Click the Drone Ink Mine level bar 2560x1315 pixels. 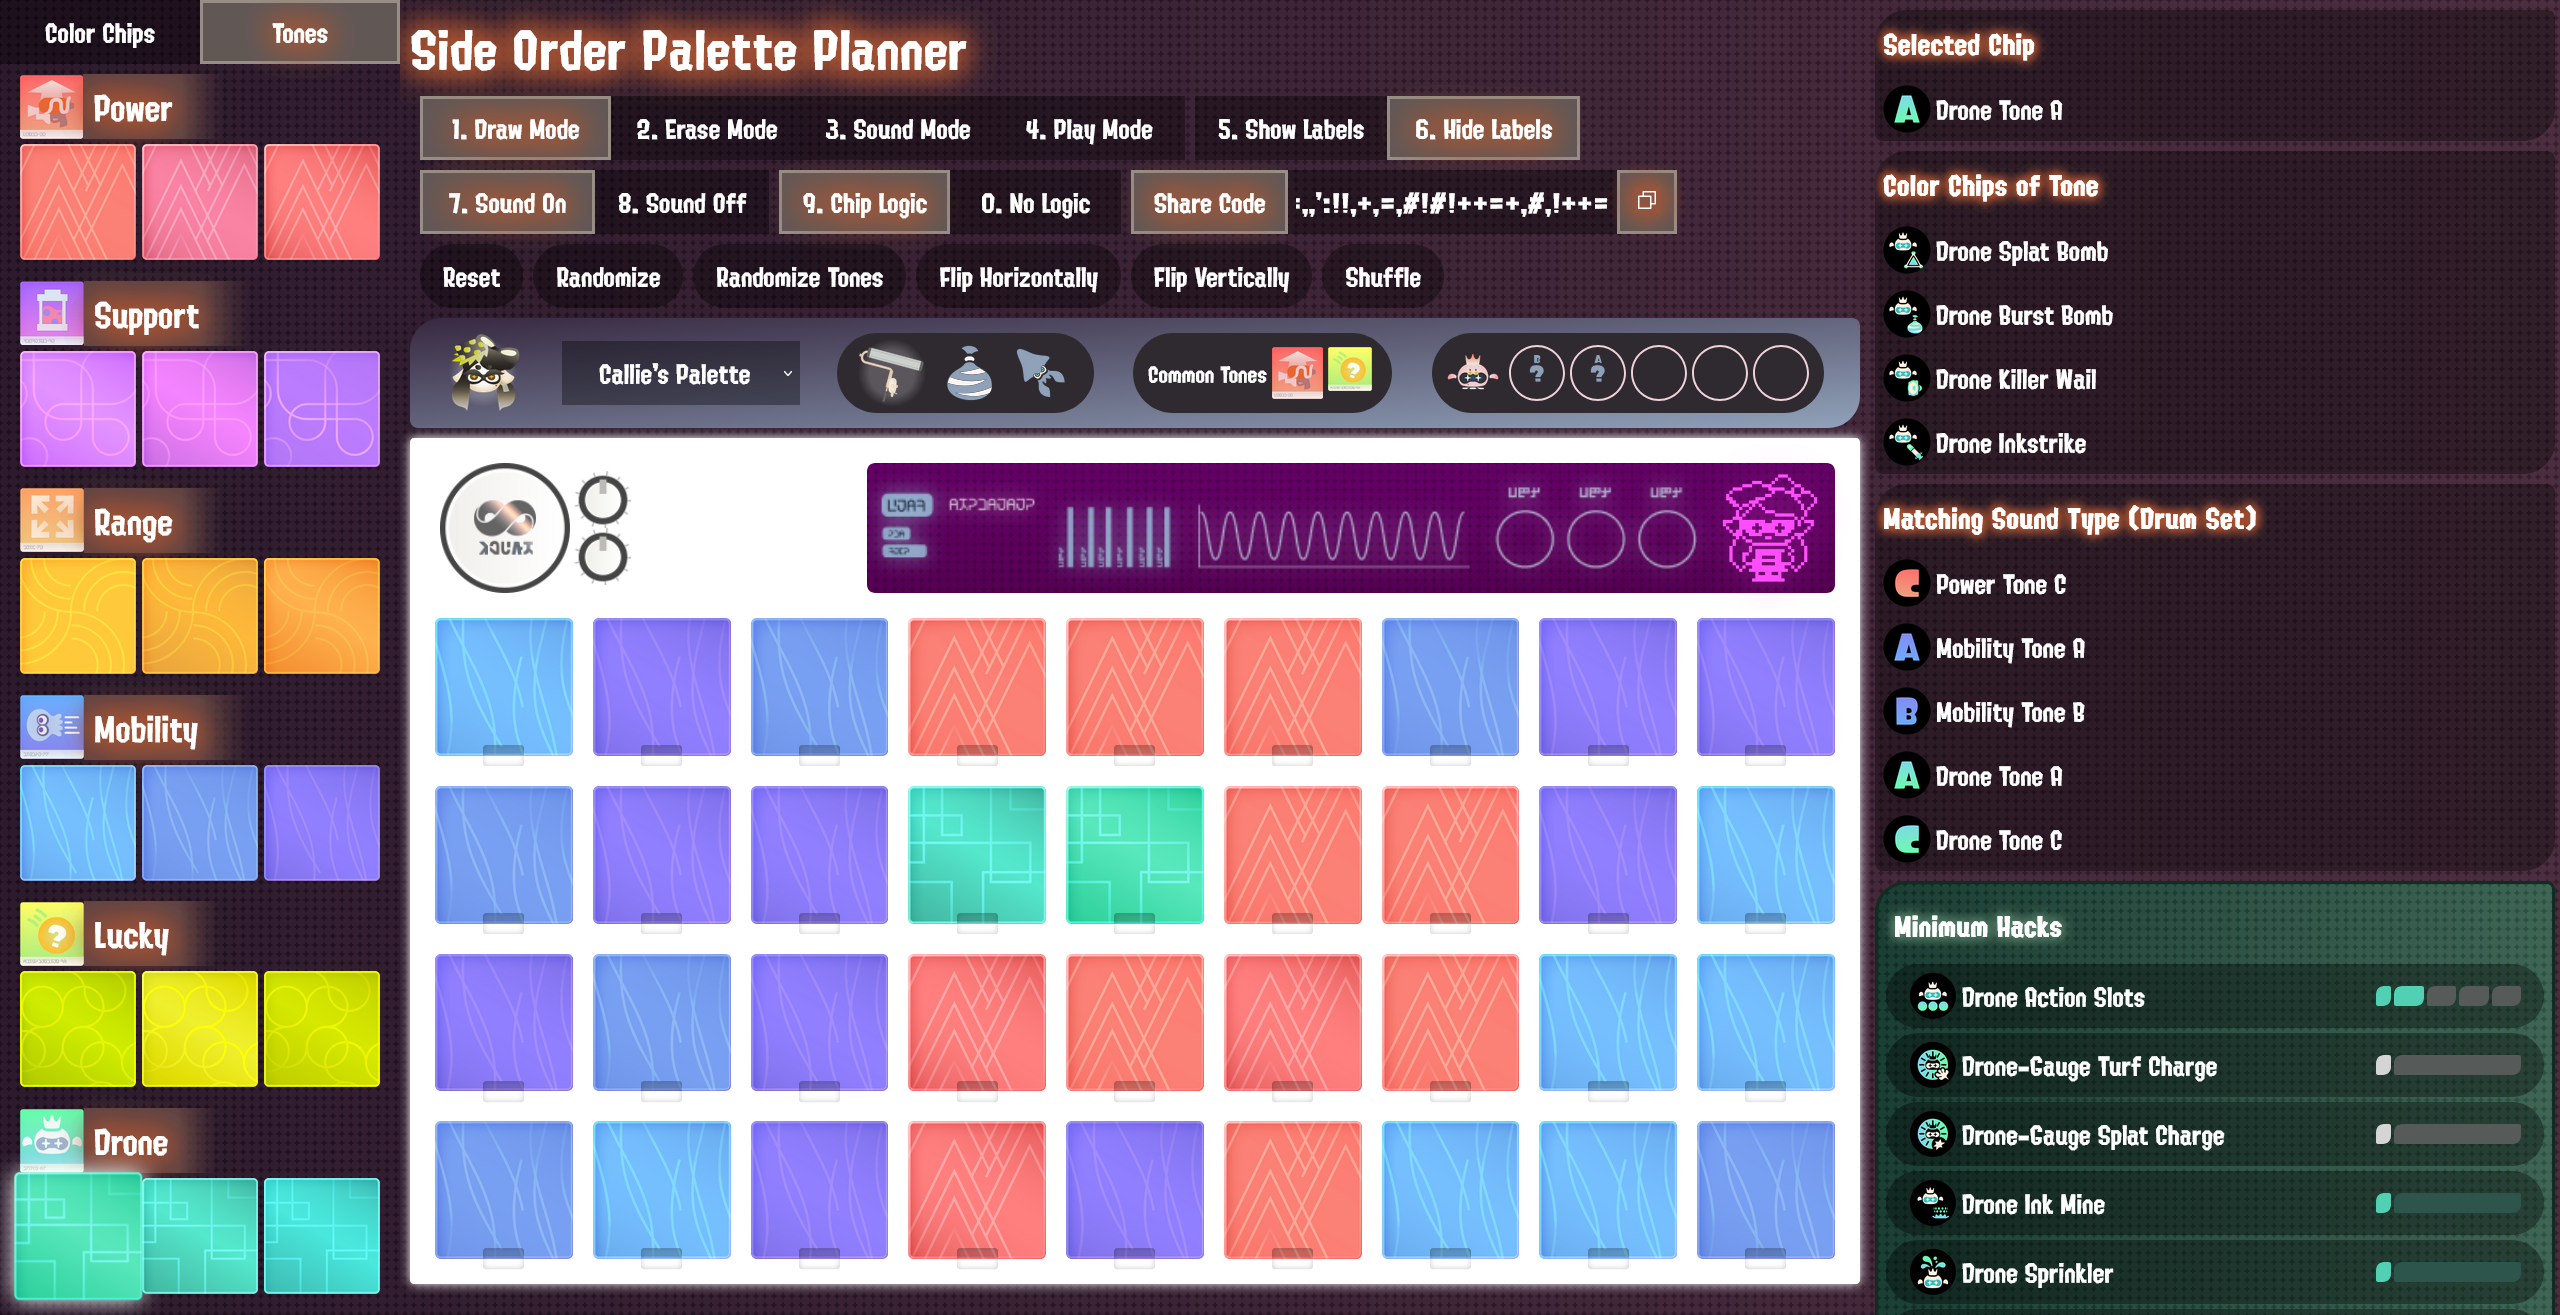tap(2448, 1203)
